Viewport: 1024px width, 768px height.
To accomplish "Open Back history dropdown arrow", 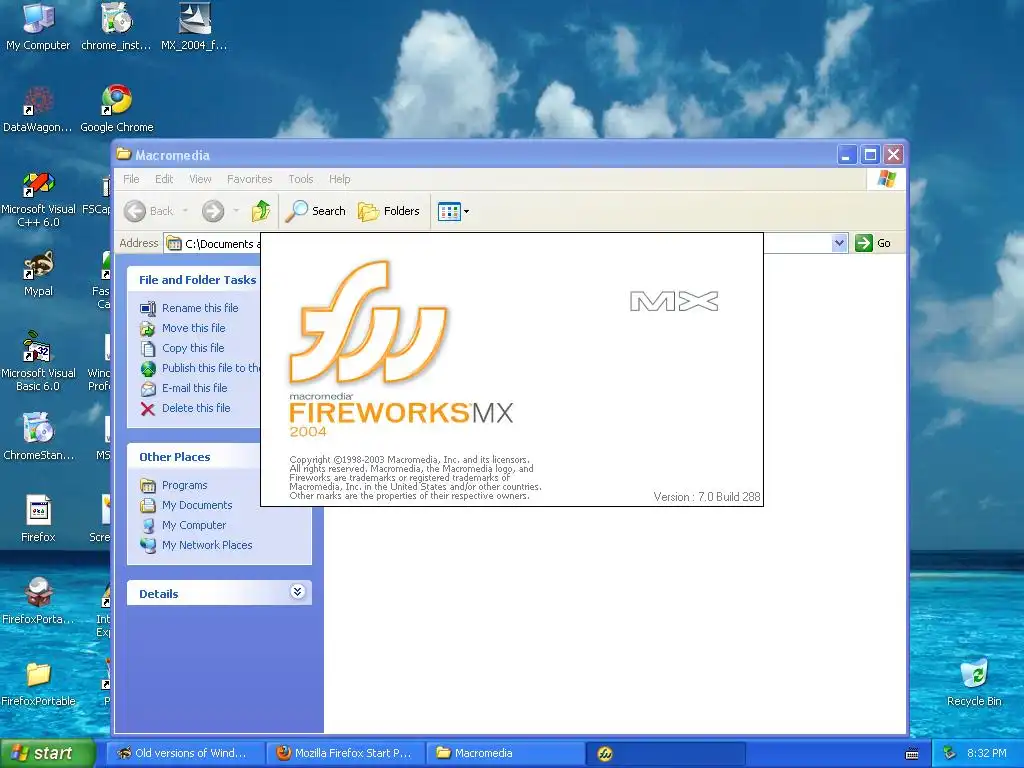I will click(185, 211).
